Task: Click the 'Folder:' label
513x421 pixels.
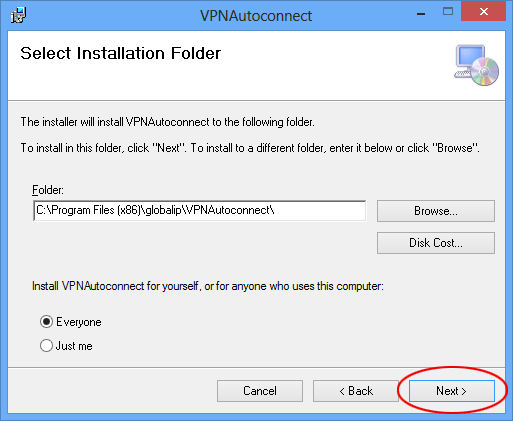Action: (48, 190)
